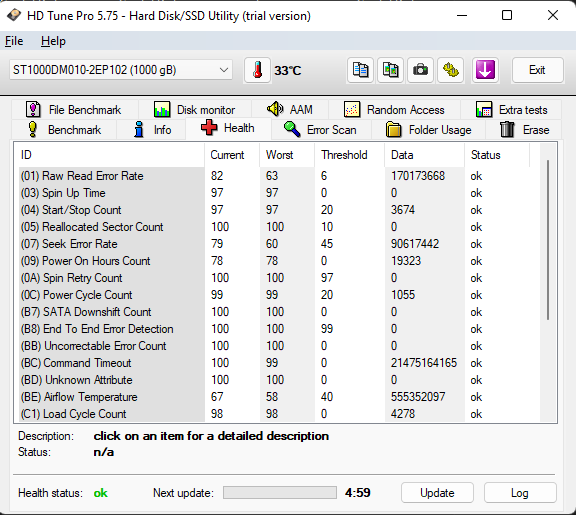Click the green Health status ok text
Image resolution: width=576 pixels, height=515 pixels.
tap(101, 493)
